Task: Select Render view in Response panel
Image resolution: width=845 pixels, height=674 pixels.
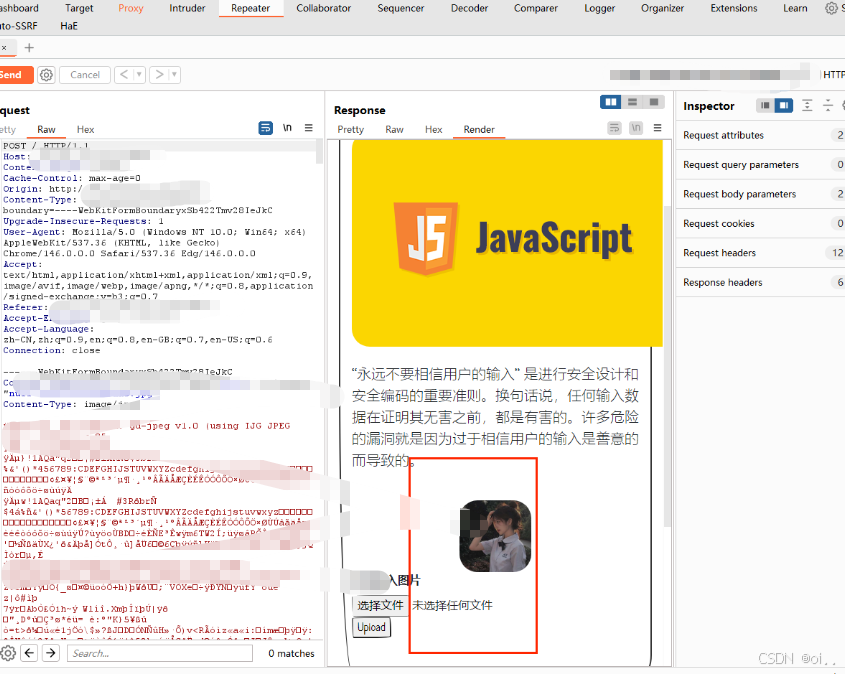Action: (479, 129)
